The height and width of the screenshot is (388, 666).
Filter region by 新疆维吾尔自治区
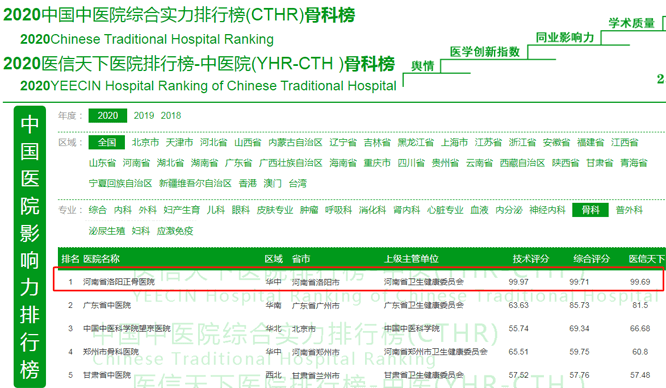tap(195, 183)
